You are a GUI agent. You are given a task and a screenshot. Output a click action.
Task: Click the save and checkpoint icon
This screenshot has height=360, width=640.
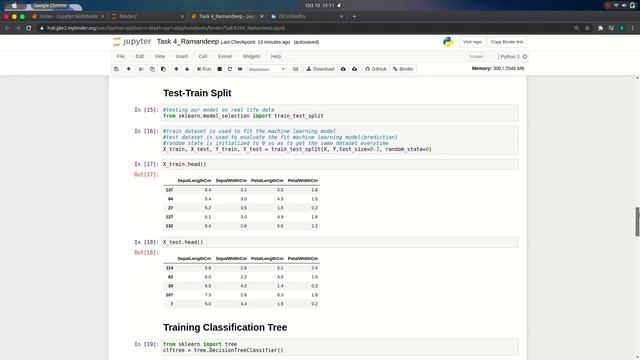point(116,69)
